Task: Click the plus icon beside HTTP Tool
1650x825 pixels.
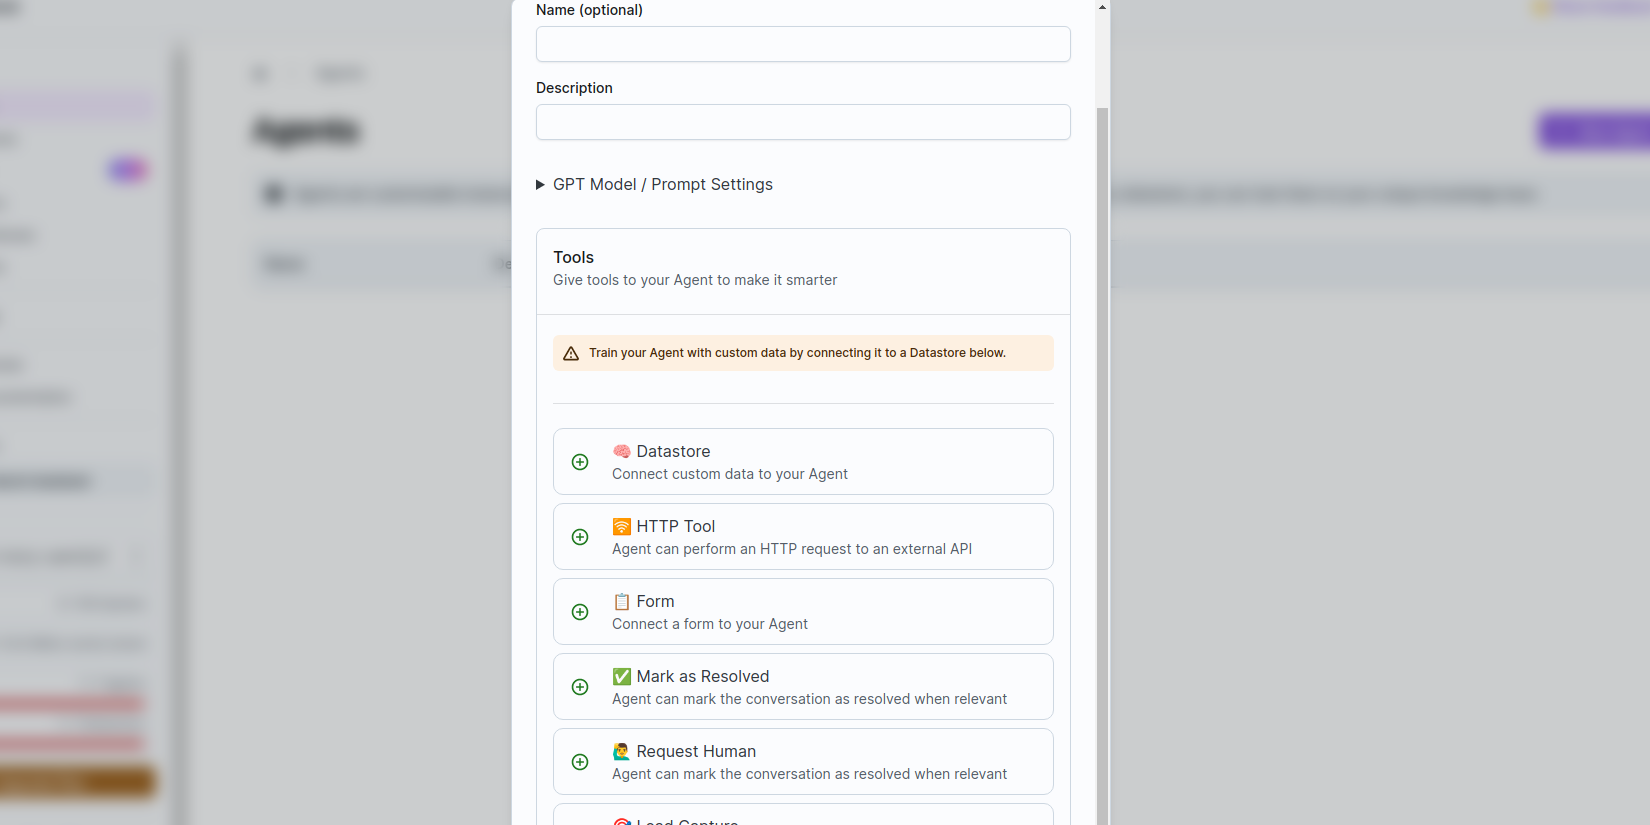Action: (x=580, y=537)
